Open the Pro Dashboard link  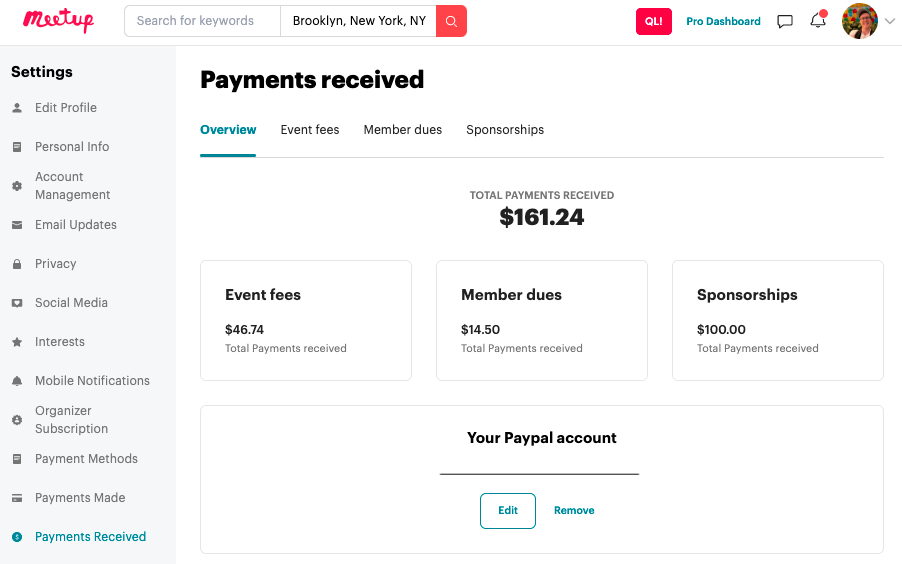(x=723, y=21)
